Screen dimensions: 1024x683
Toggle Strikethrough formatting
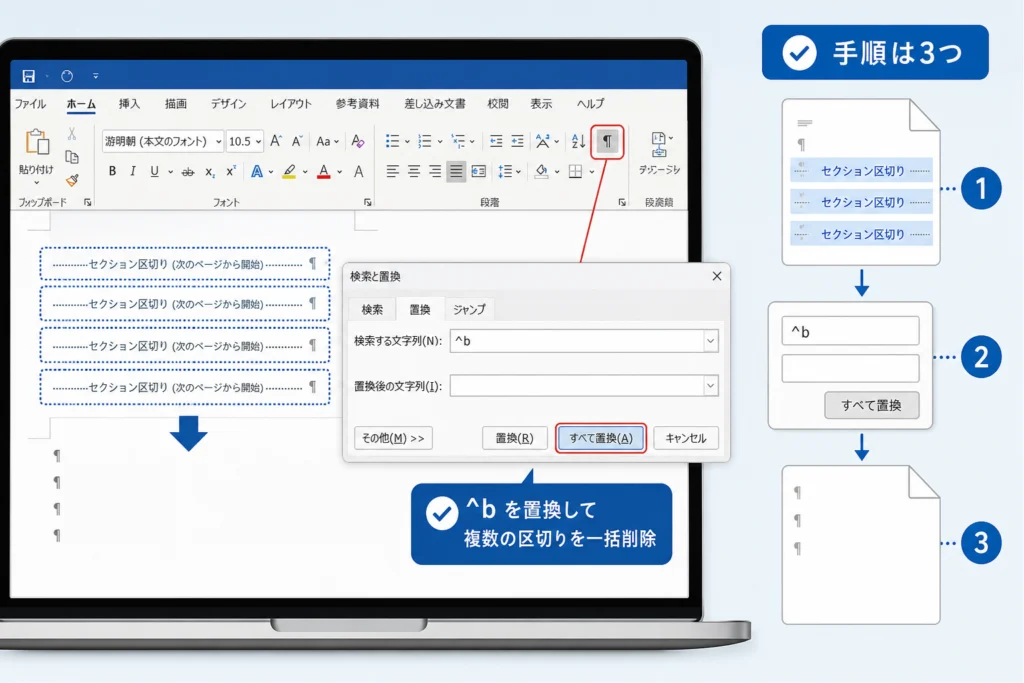(x=187, y=172)
